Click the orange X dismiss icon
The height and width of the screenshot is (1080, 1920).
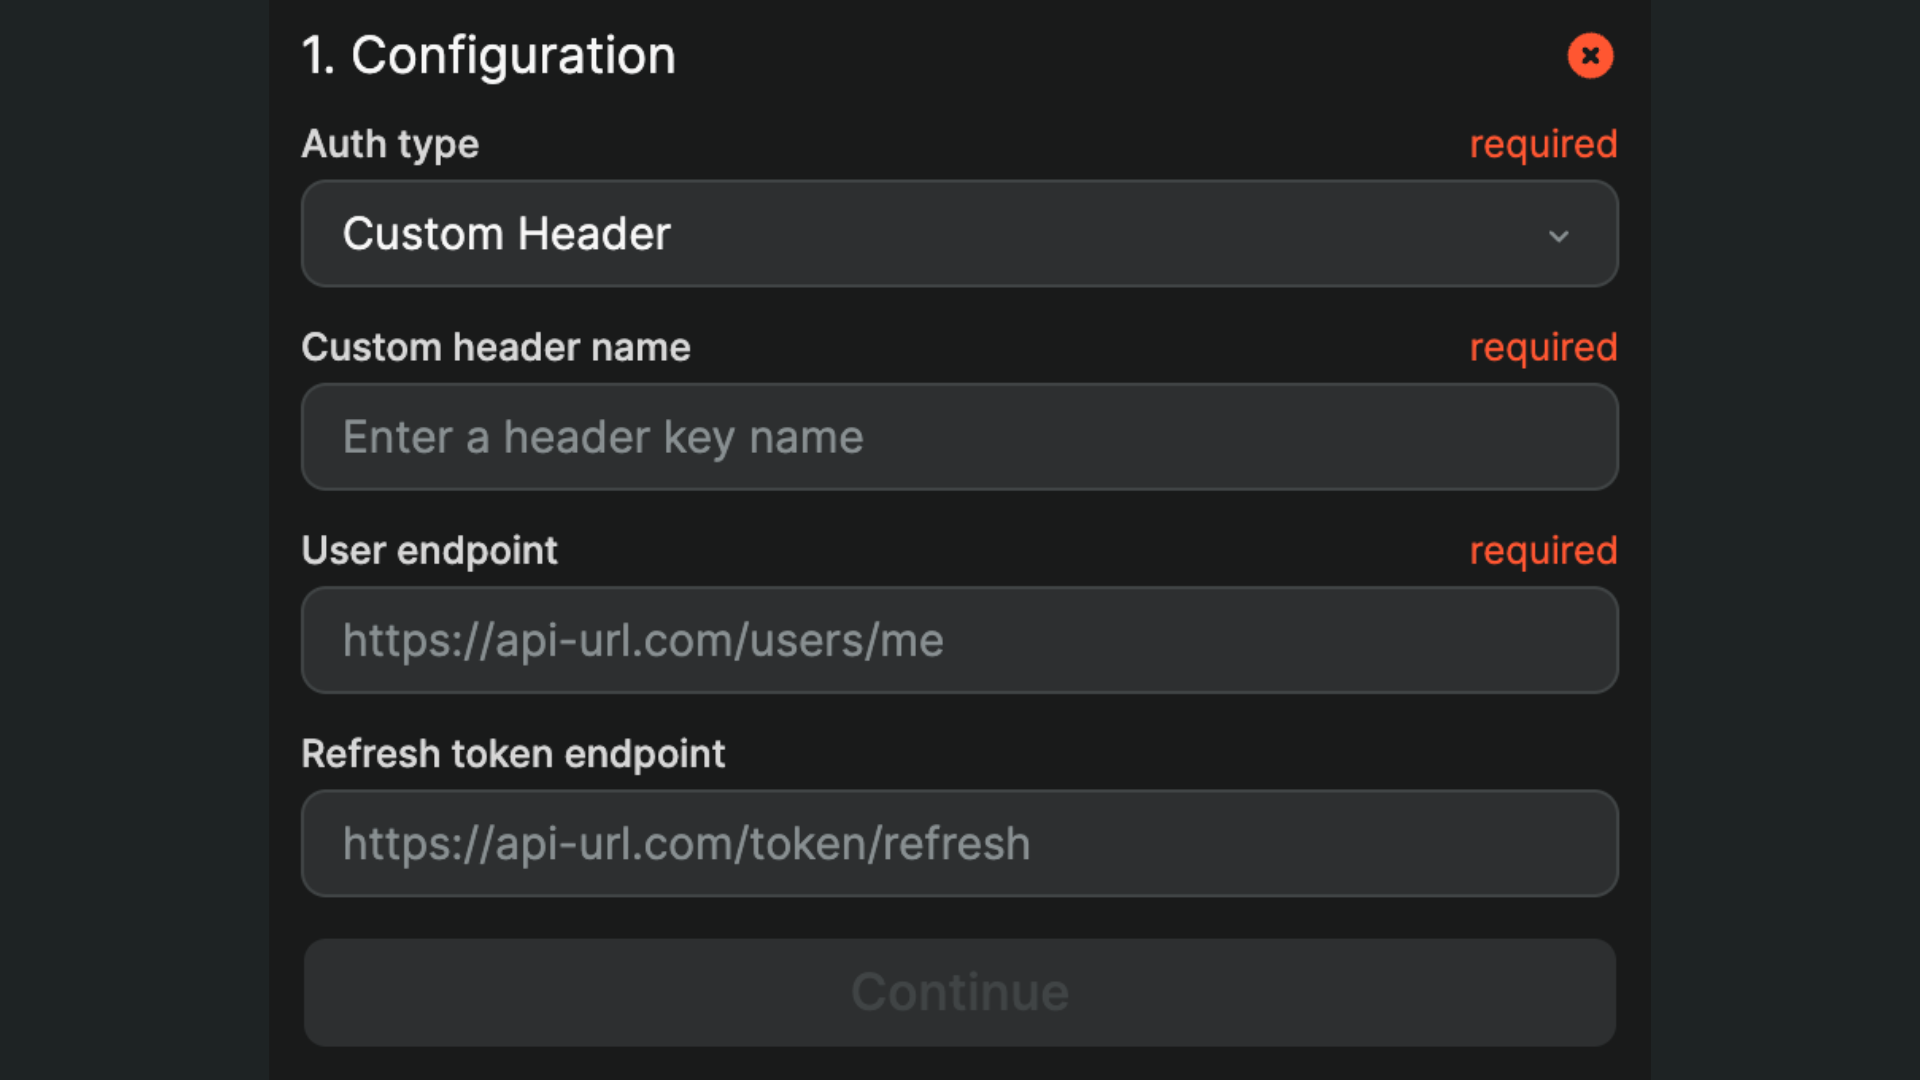coord(1590,56)
